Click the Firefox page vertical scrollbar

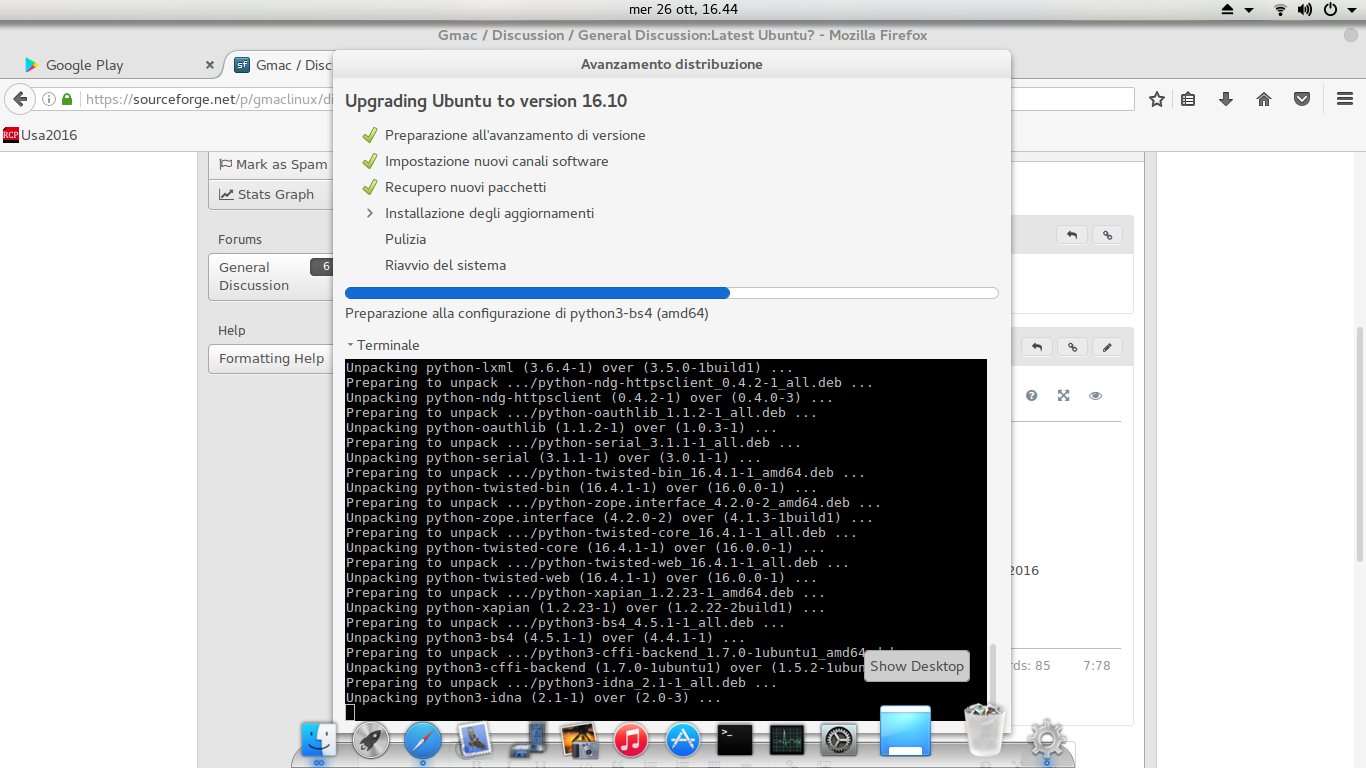(x=1360, y=445)
